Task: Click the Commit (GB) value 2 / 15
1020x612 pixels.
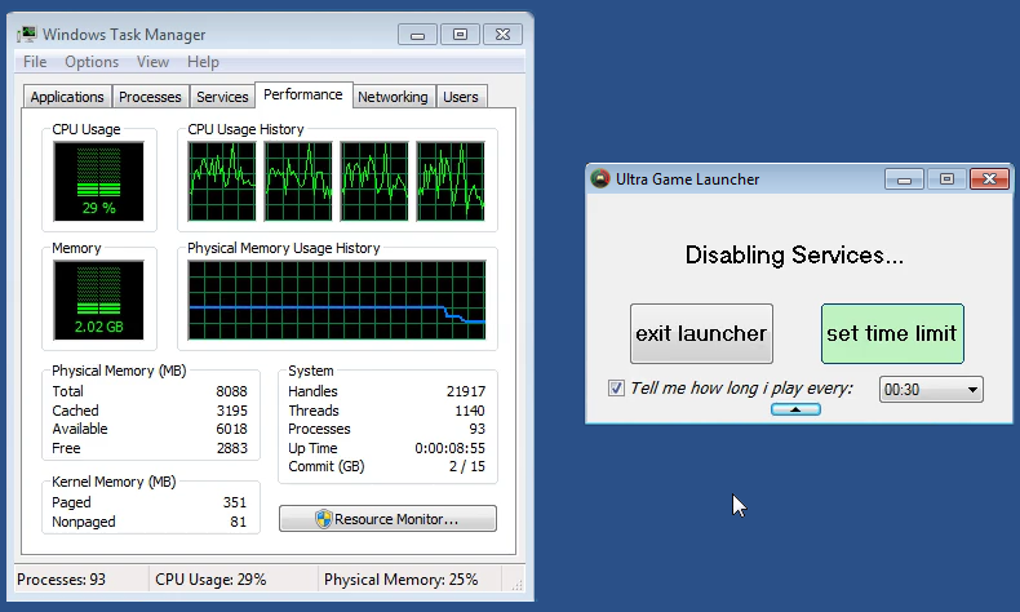Action: 467,466
